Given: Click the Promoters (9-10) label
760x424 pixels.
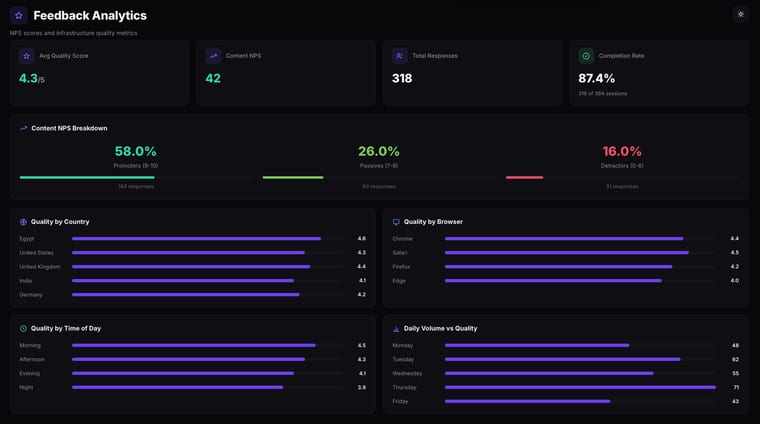Looking at the screenshot, I should point(136,166).
